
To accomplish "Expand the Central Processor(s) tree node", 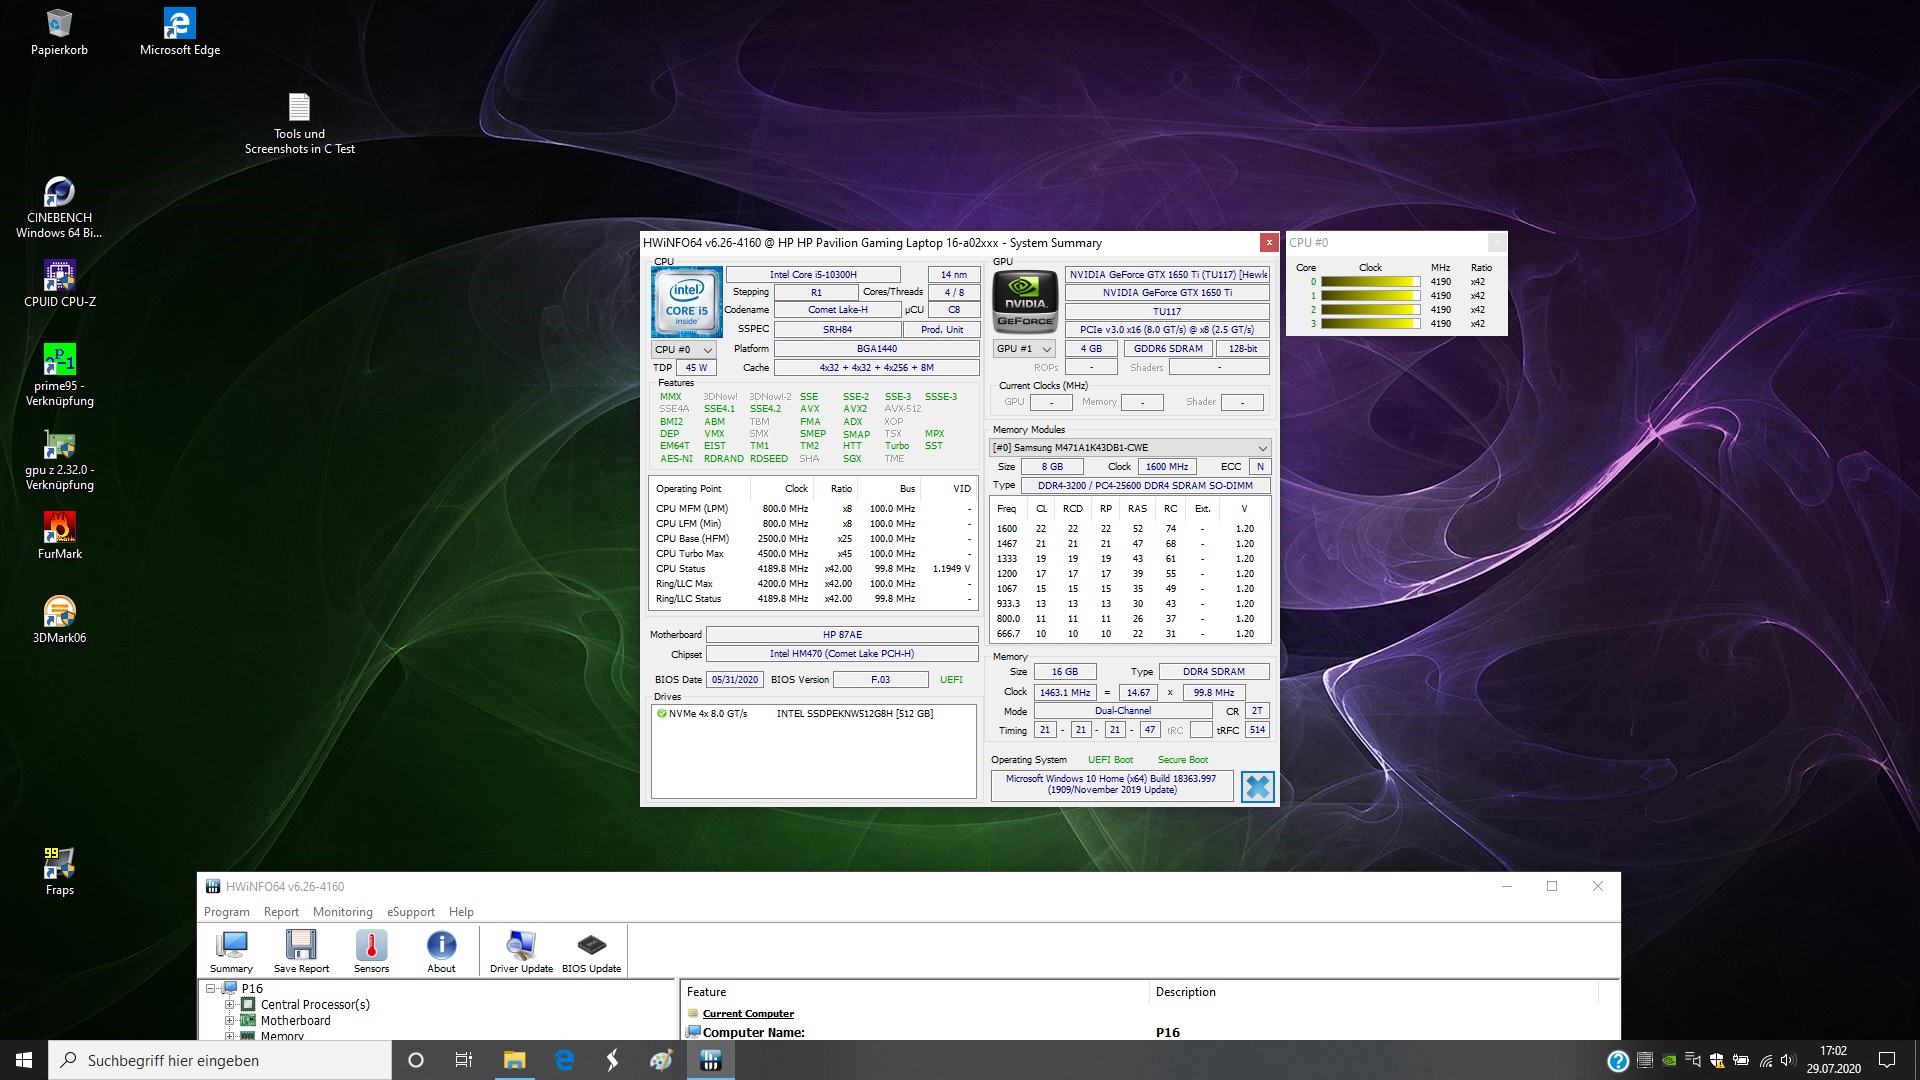I will click(229, 1004).
